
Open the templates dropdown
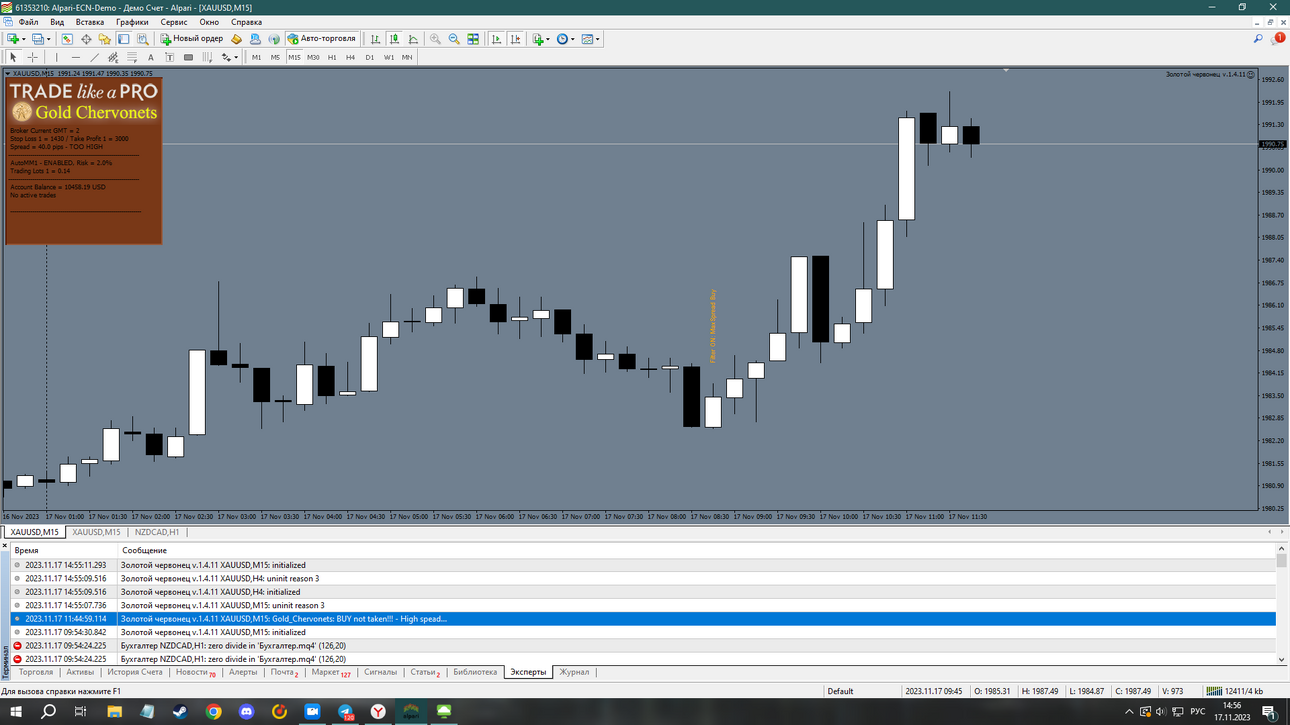point(590,39)
